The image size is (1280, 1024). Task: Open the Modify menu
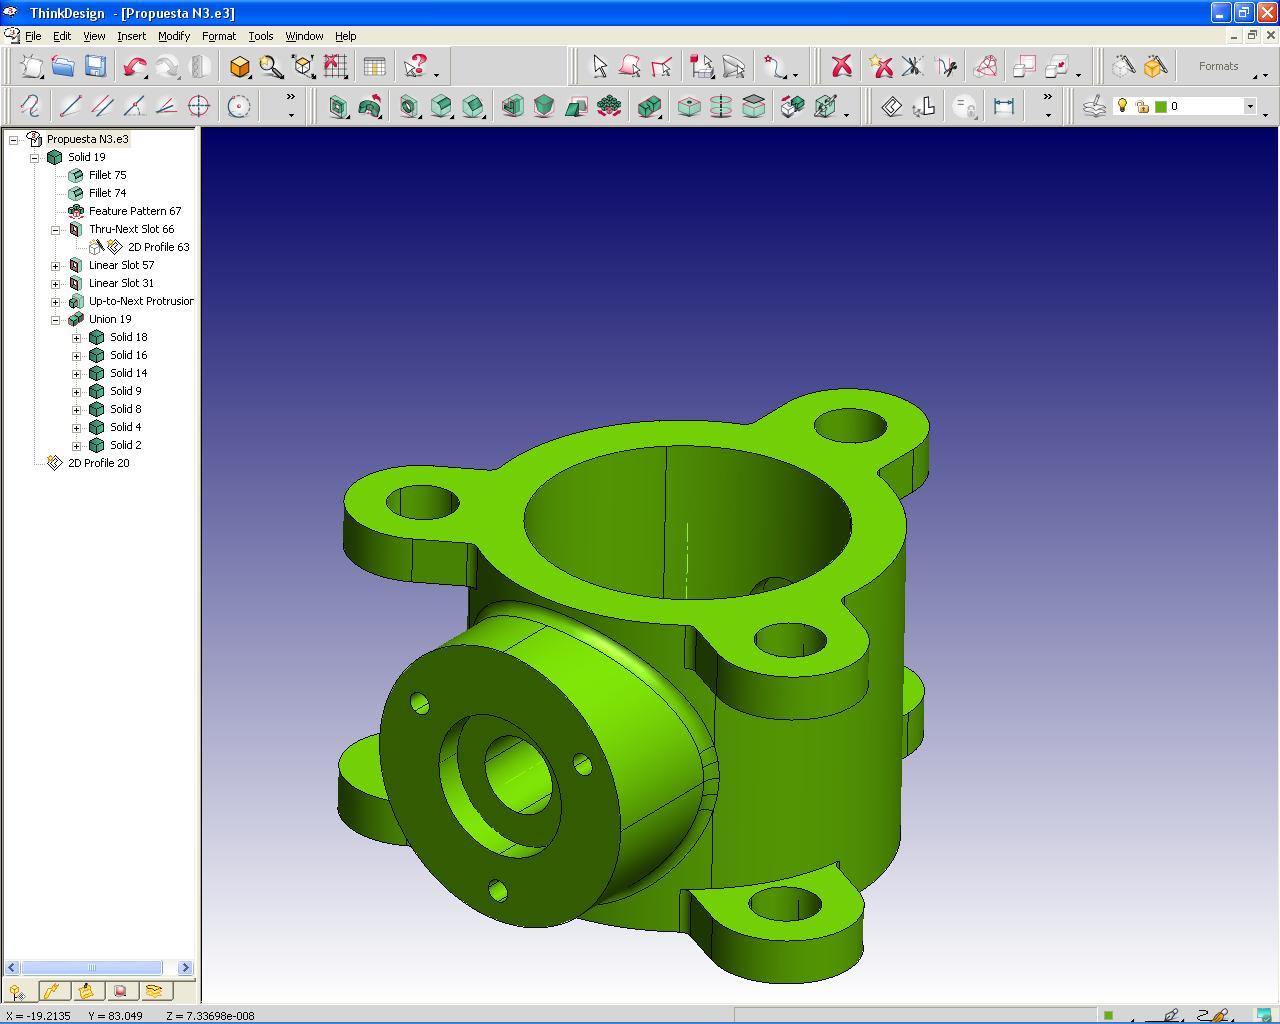(174, 36)
